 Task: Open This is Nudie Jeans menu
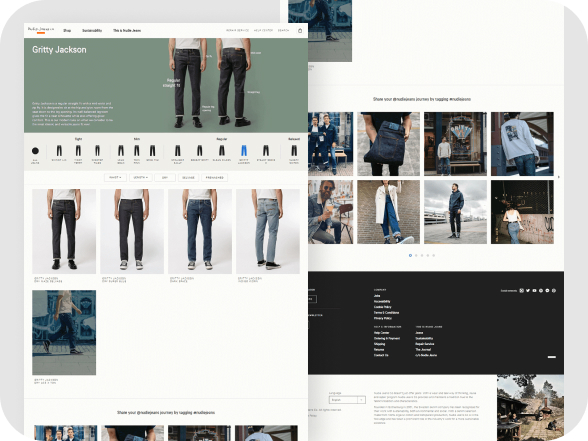[127, 30]
